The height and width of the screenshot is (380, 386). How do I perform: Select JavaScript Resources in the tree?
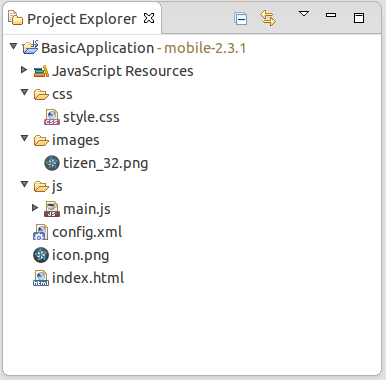coord(123,71)
